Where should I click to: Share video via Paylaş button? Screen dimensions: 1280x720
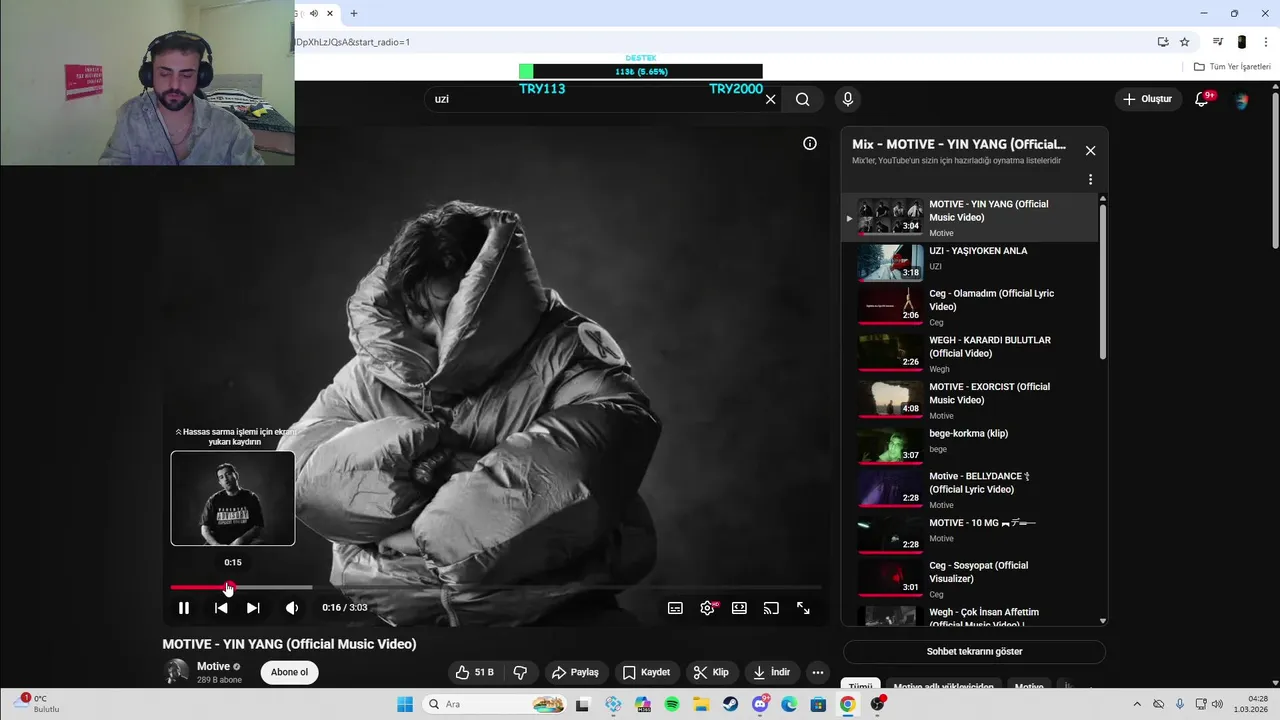575,672
